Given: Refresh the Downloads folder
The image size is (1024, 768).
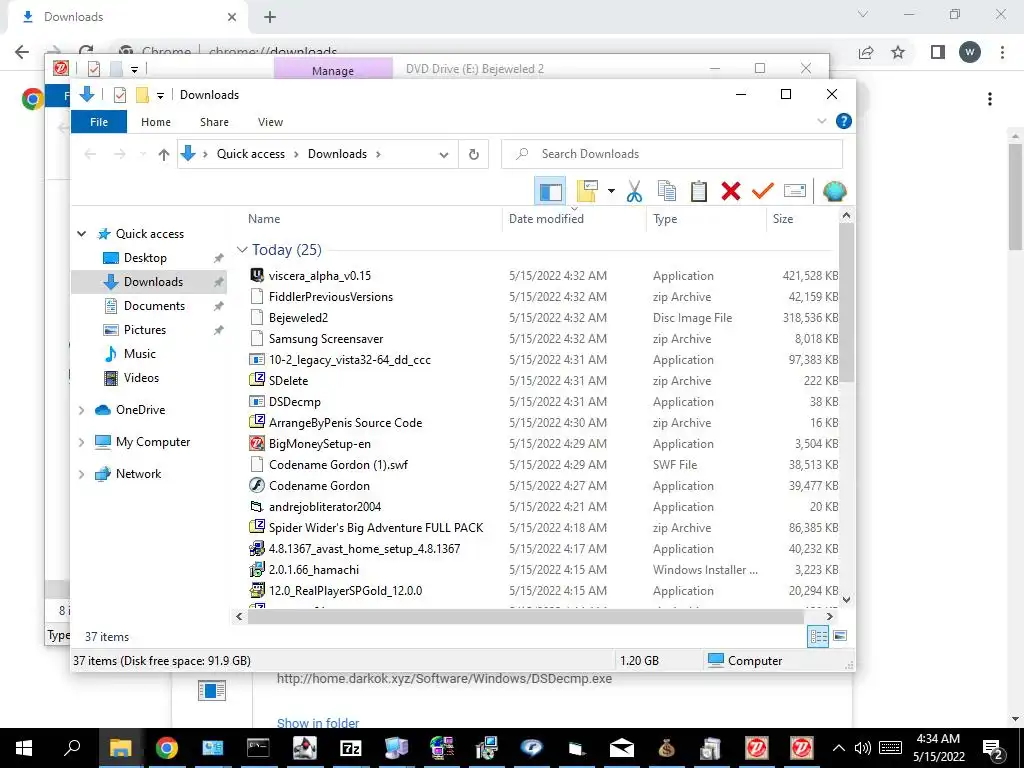Looking at the screenshot, I should (x=474, y=155).
